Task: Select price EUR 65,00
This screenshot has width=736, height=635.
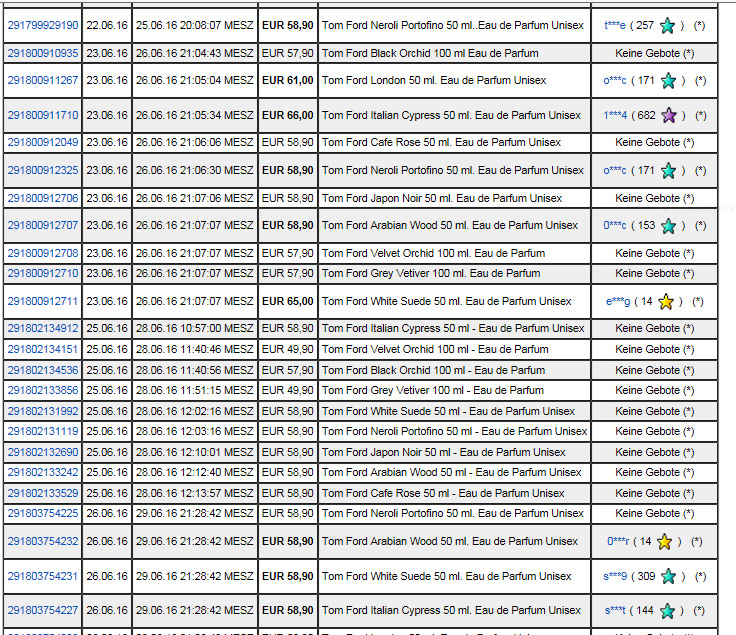Action: point(288,301)
